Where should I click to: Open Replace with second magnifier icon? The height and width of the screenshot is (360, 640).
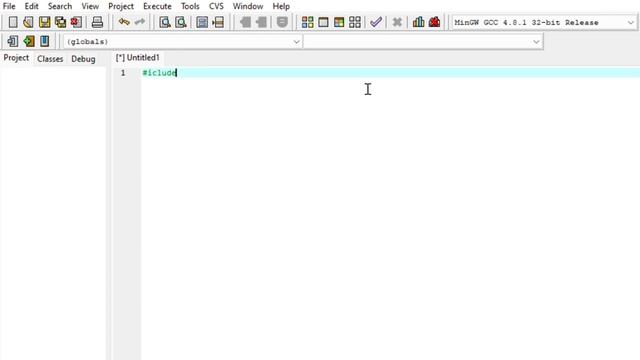coord(181,22)
